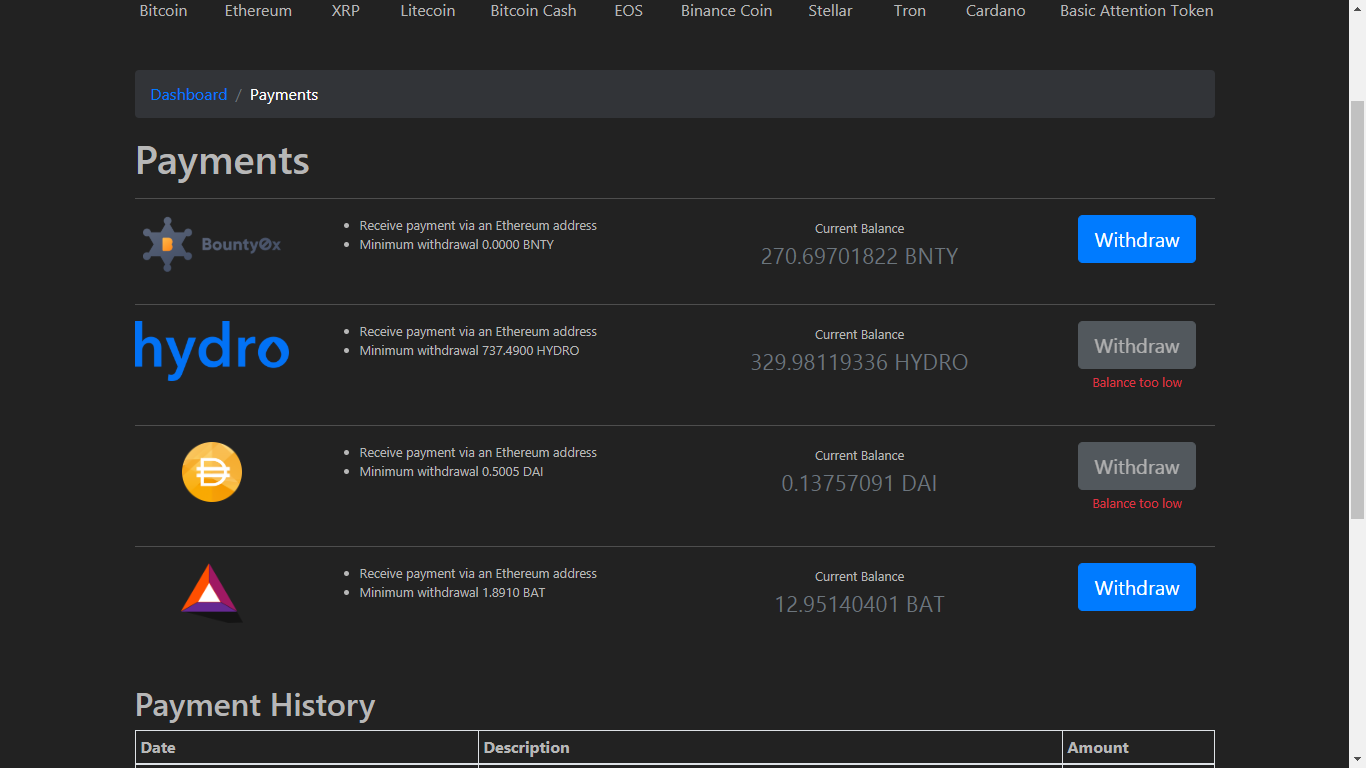Click the 12.95140401 BAT balance
This screenshot has height=768, width=1366.
point(860,604)
